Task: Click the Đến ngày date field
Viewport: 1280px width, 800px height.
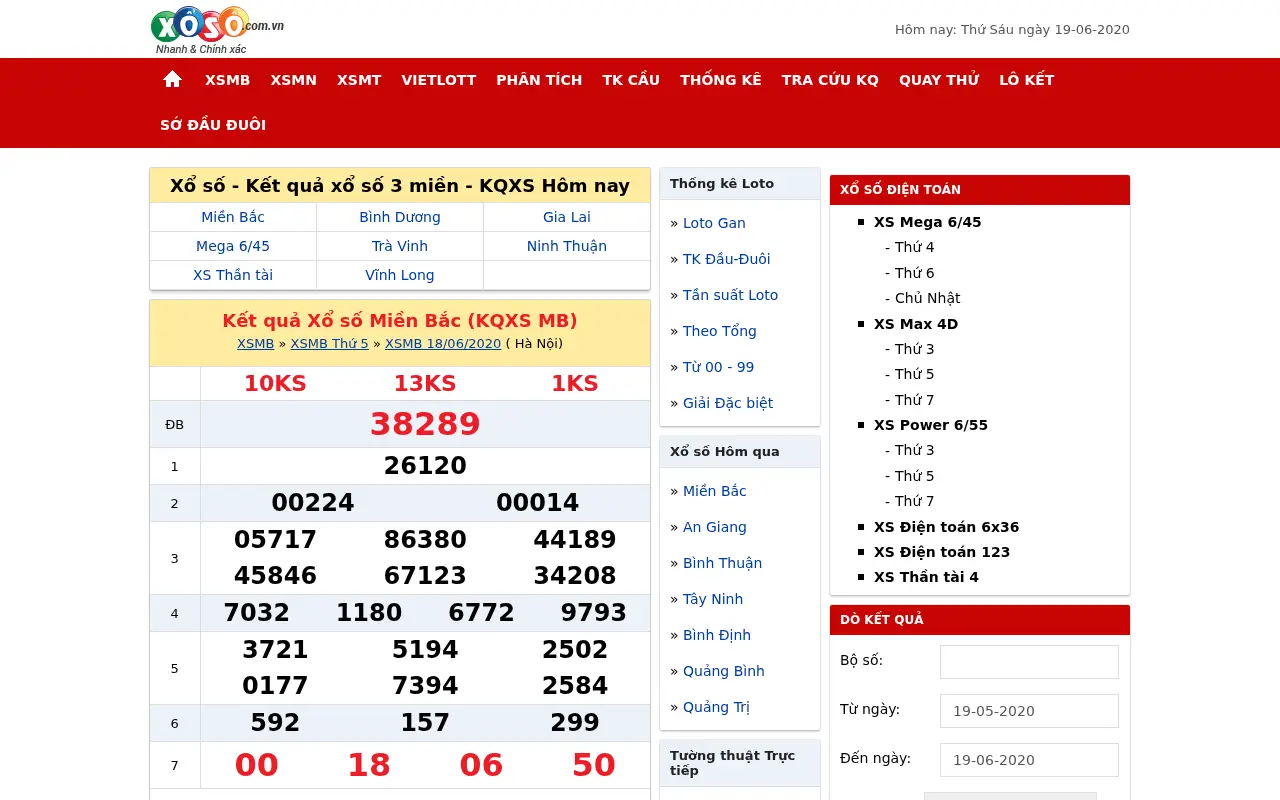Action: (x=1029, y=760)
